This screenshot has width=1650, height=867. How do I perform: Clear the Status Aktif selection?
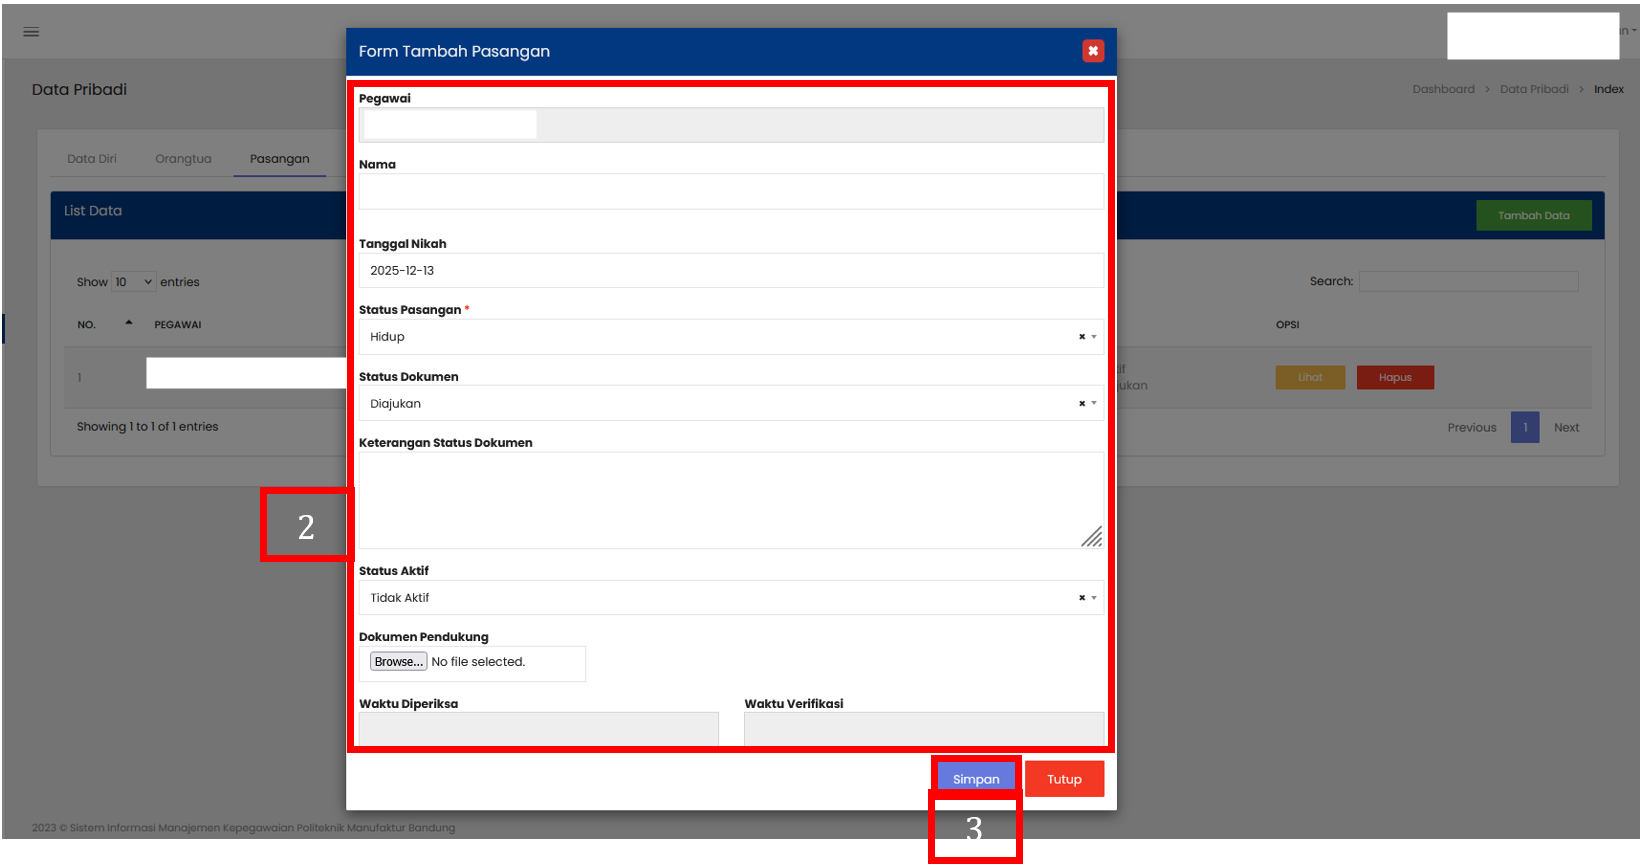[x=1081, y=598]
